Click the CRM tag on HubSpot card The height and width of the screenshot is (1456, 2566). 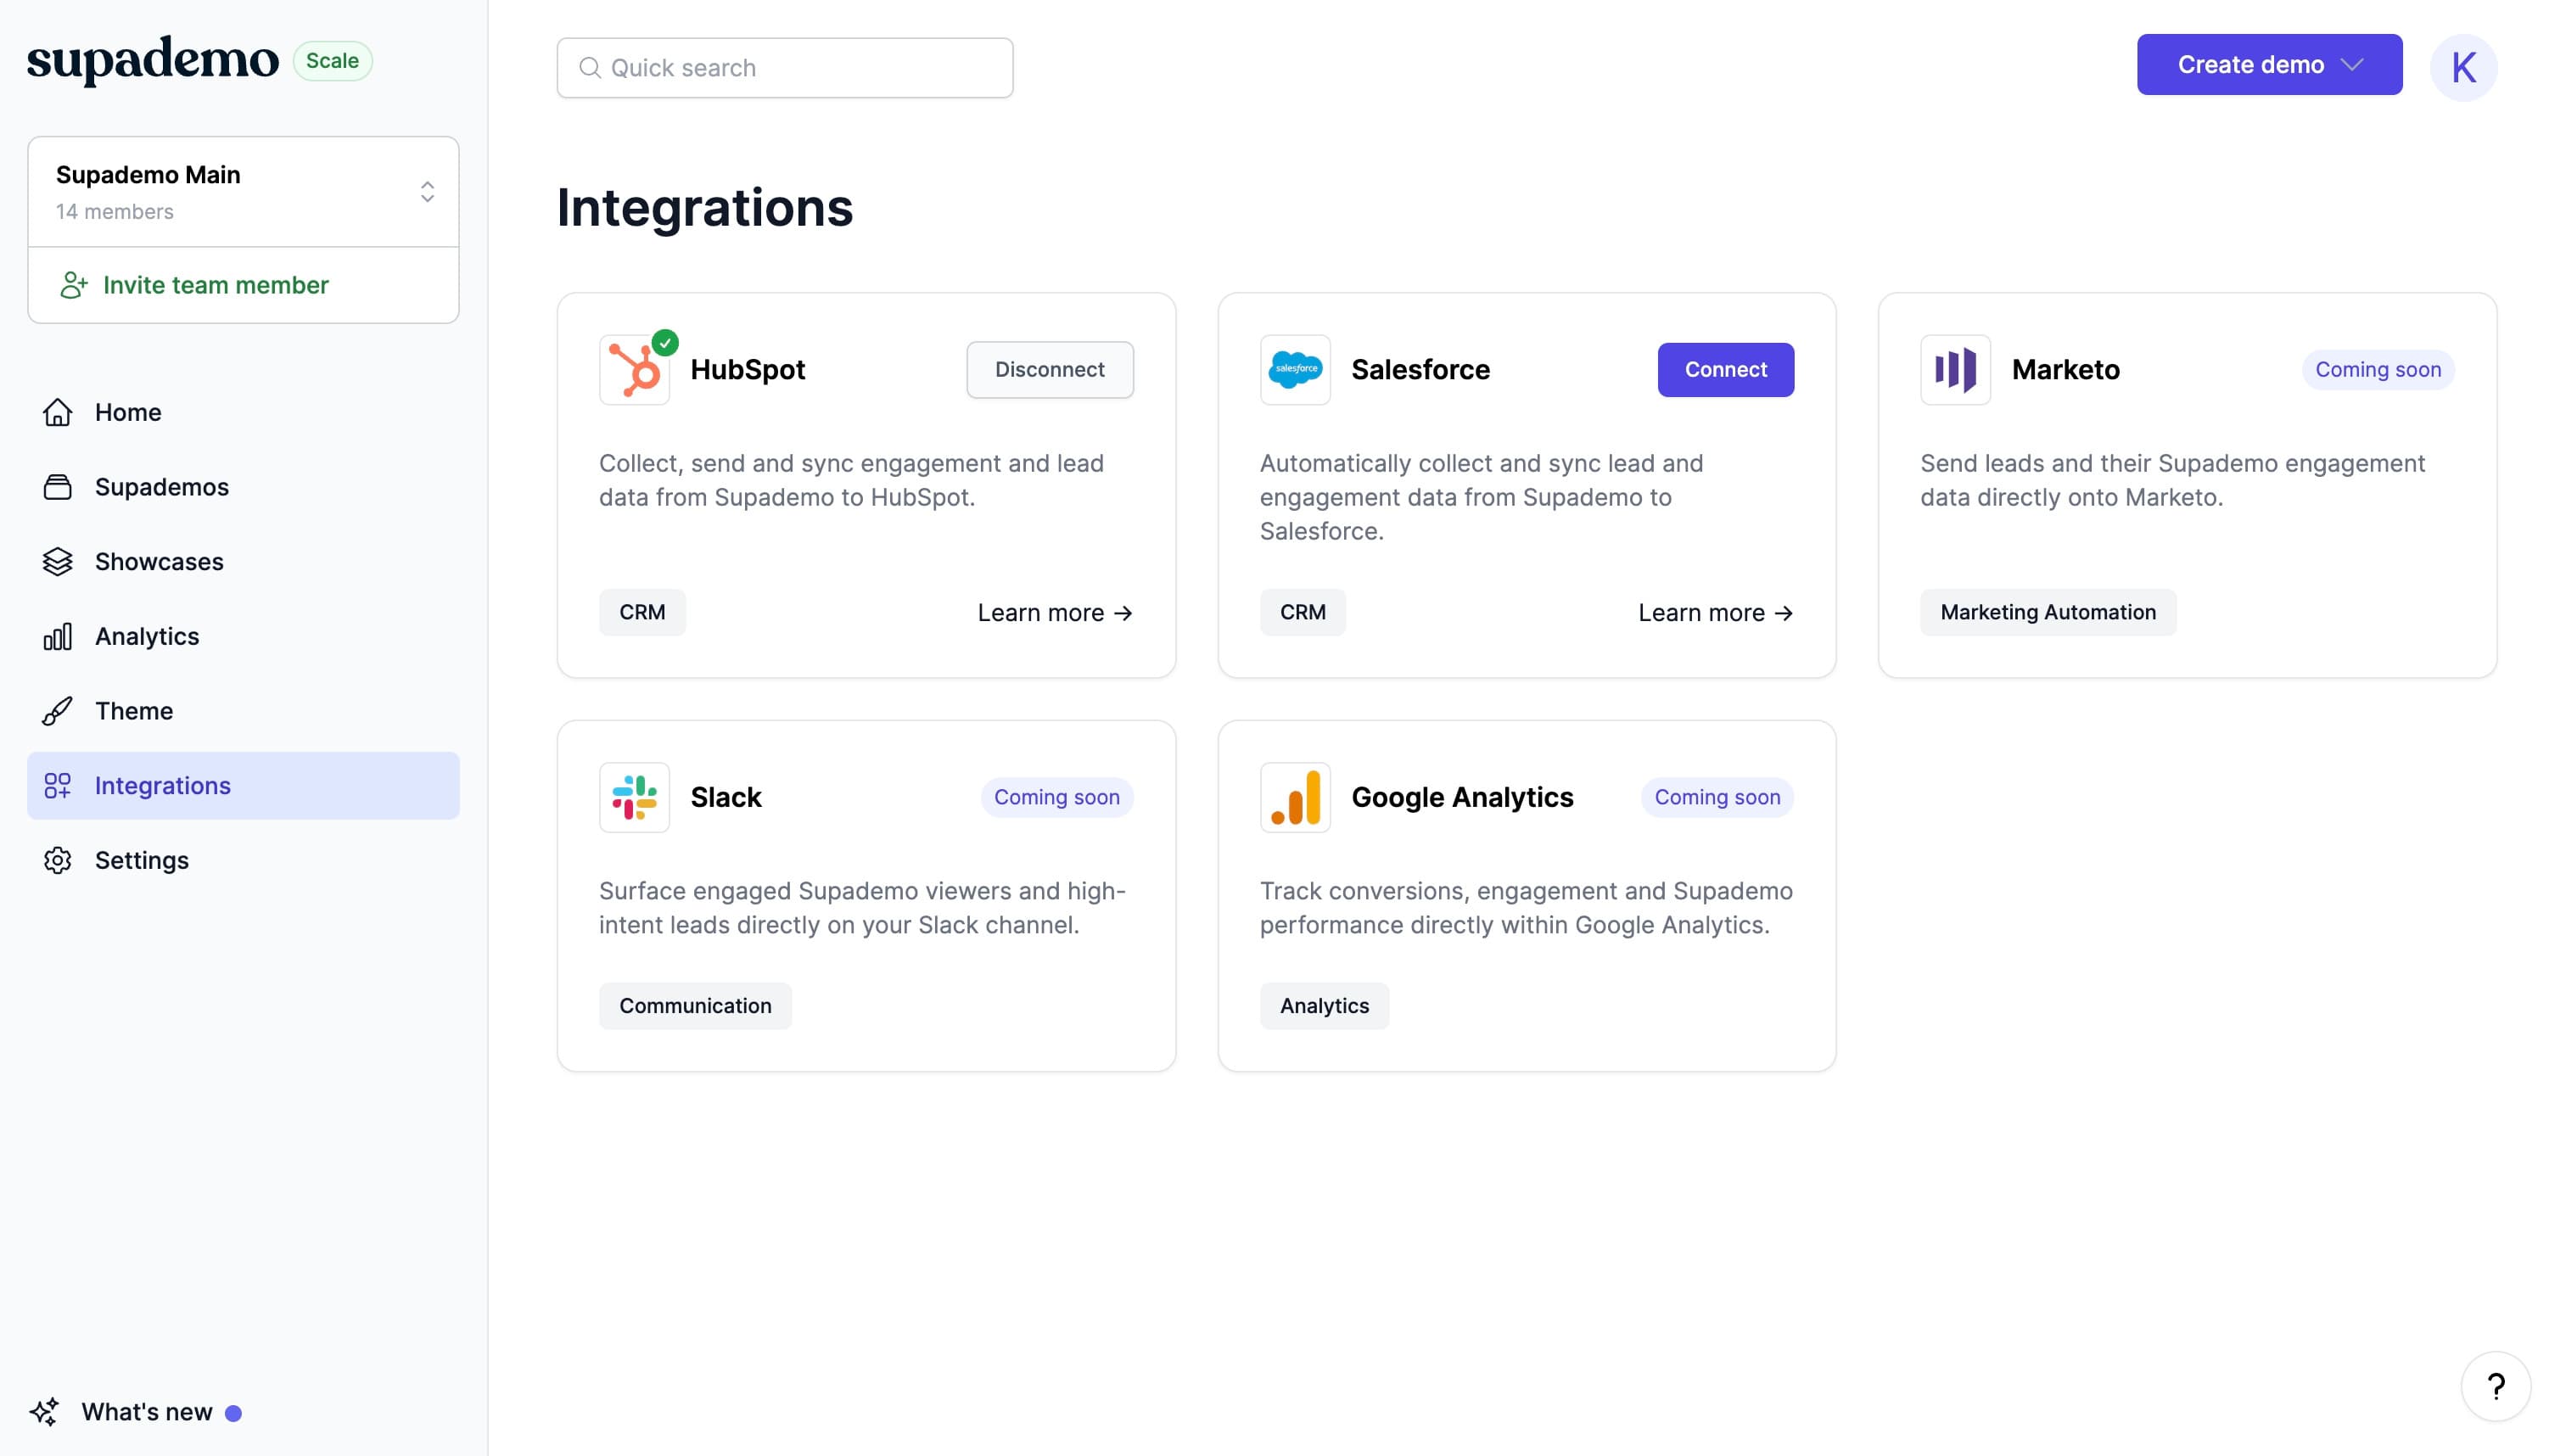(x=642, y=612)
